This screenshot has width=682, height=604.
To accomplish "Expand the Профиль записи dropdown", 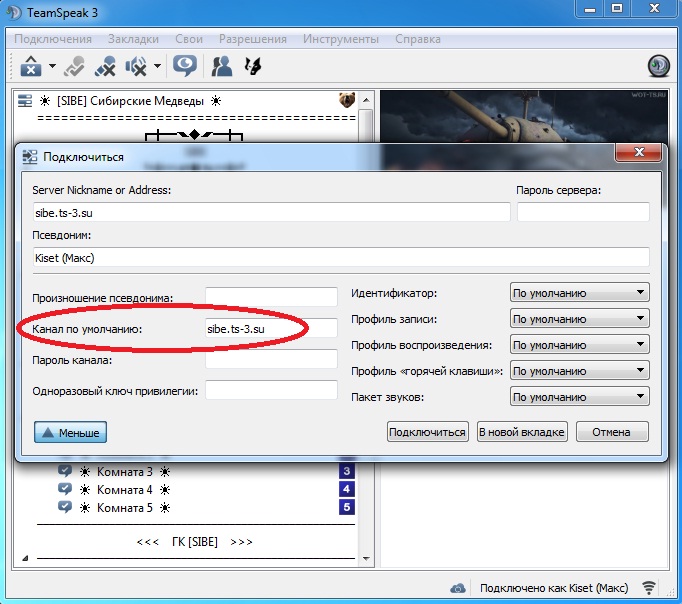I will tap(579, 319).
